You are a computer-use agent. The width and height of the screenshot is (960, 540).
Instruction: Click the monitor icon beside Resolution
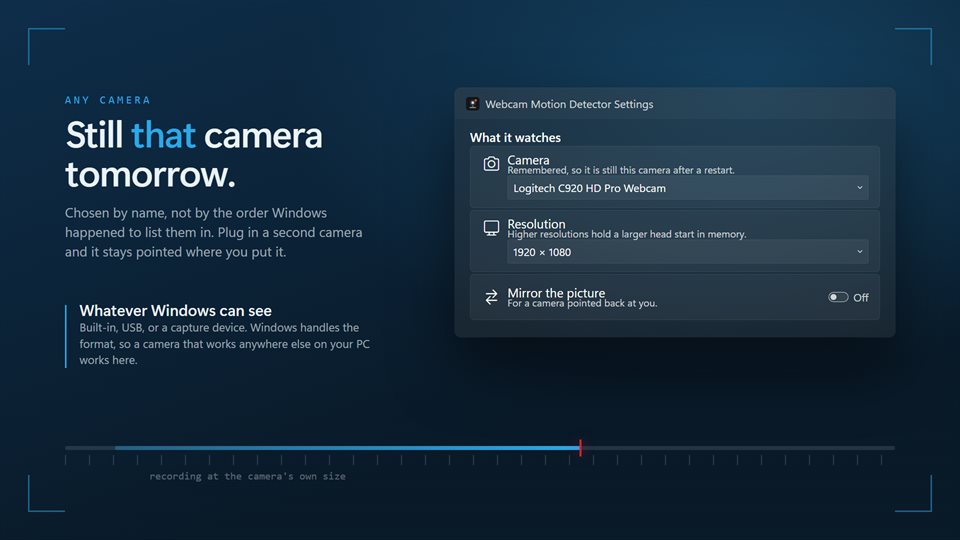(491, 228)
